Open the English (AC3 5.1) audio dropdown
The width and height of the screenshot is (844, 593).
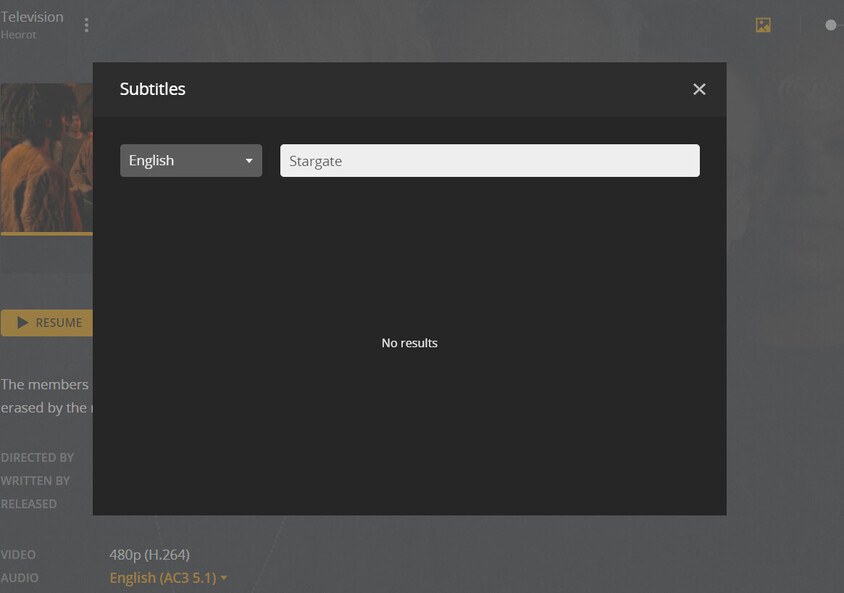pos(168,577)
